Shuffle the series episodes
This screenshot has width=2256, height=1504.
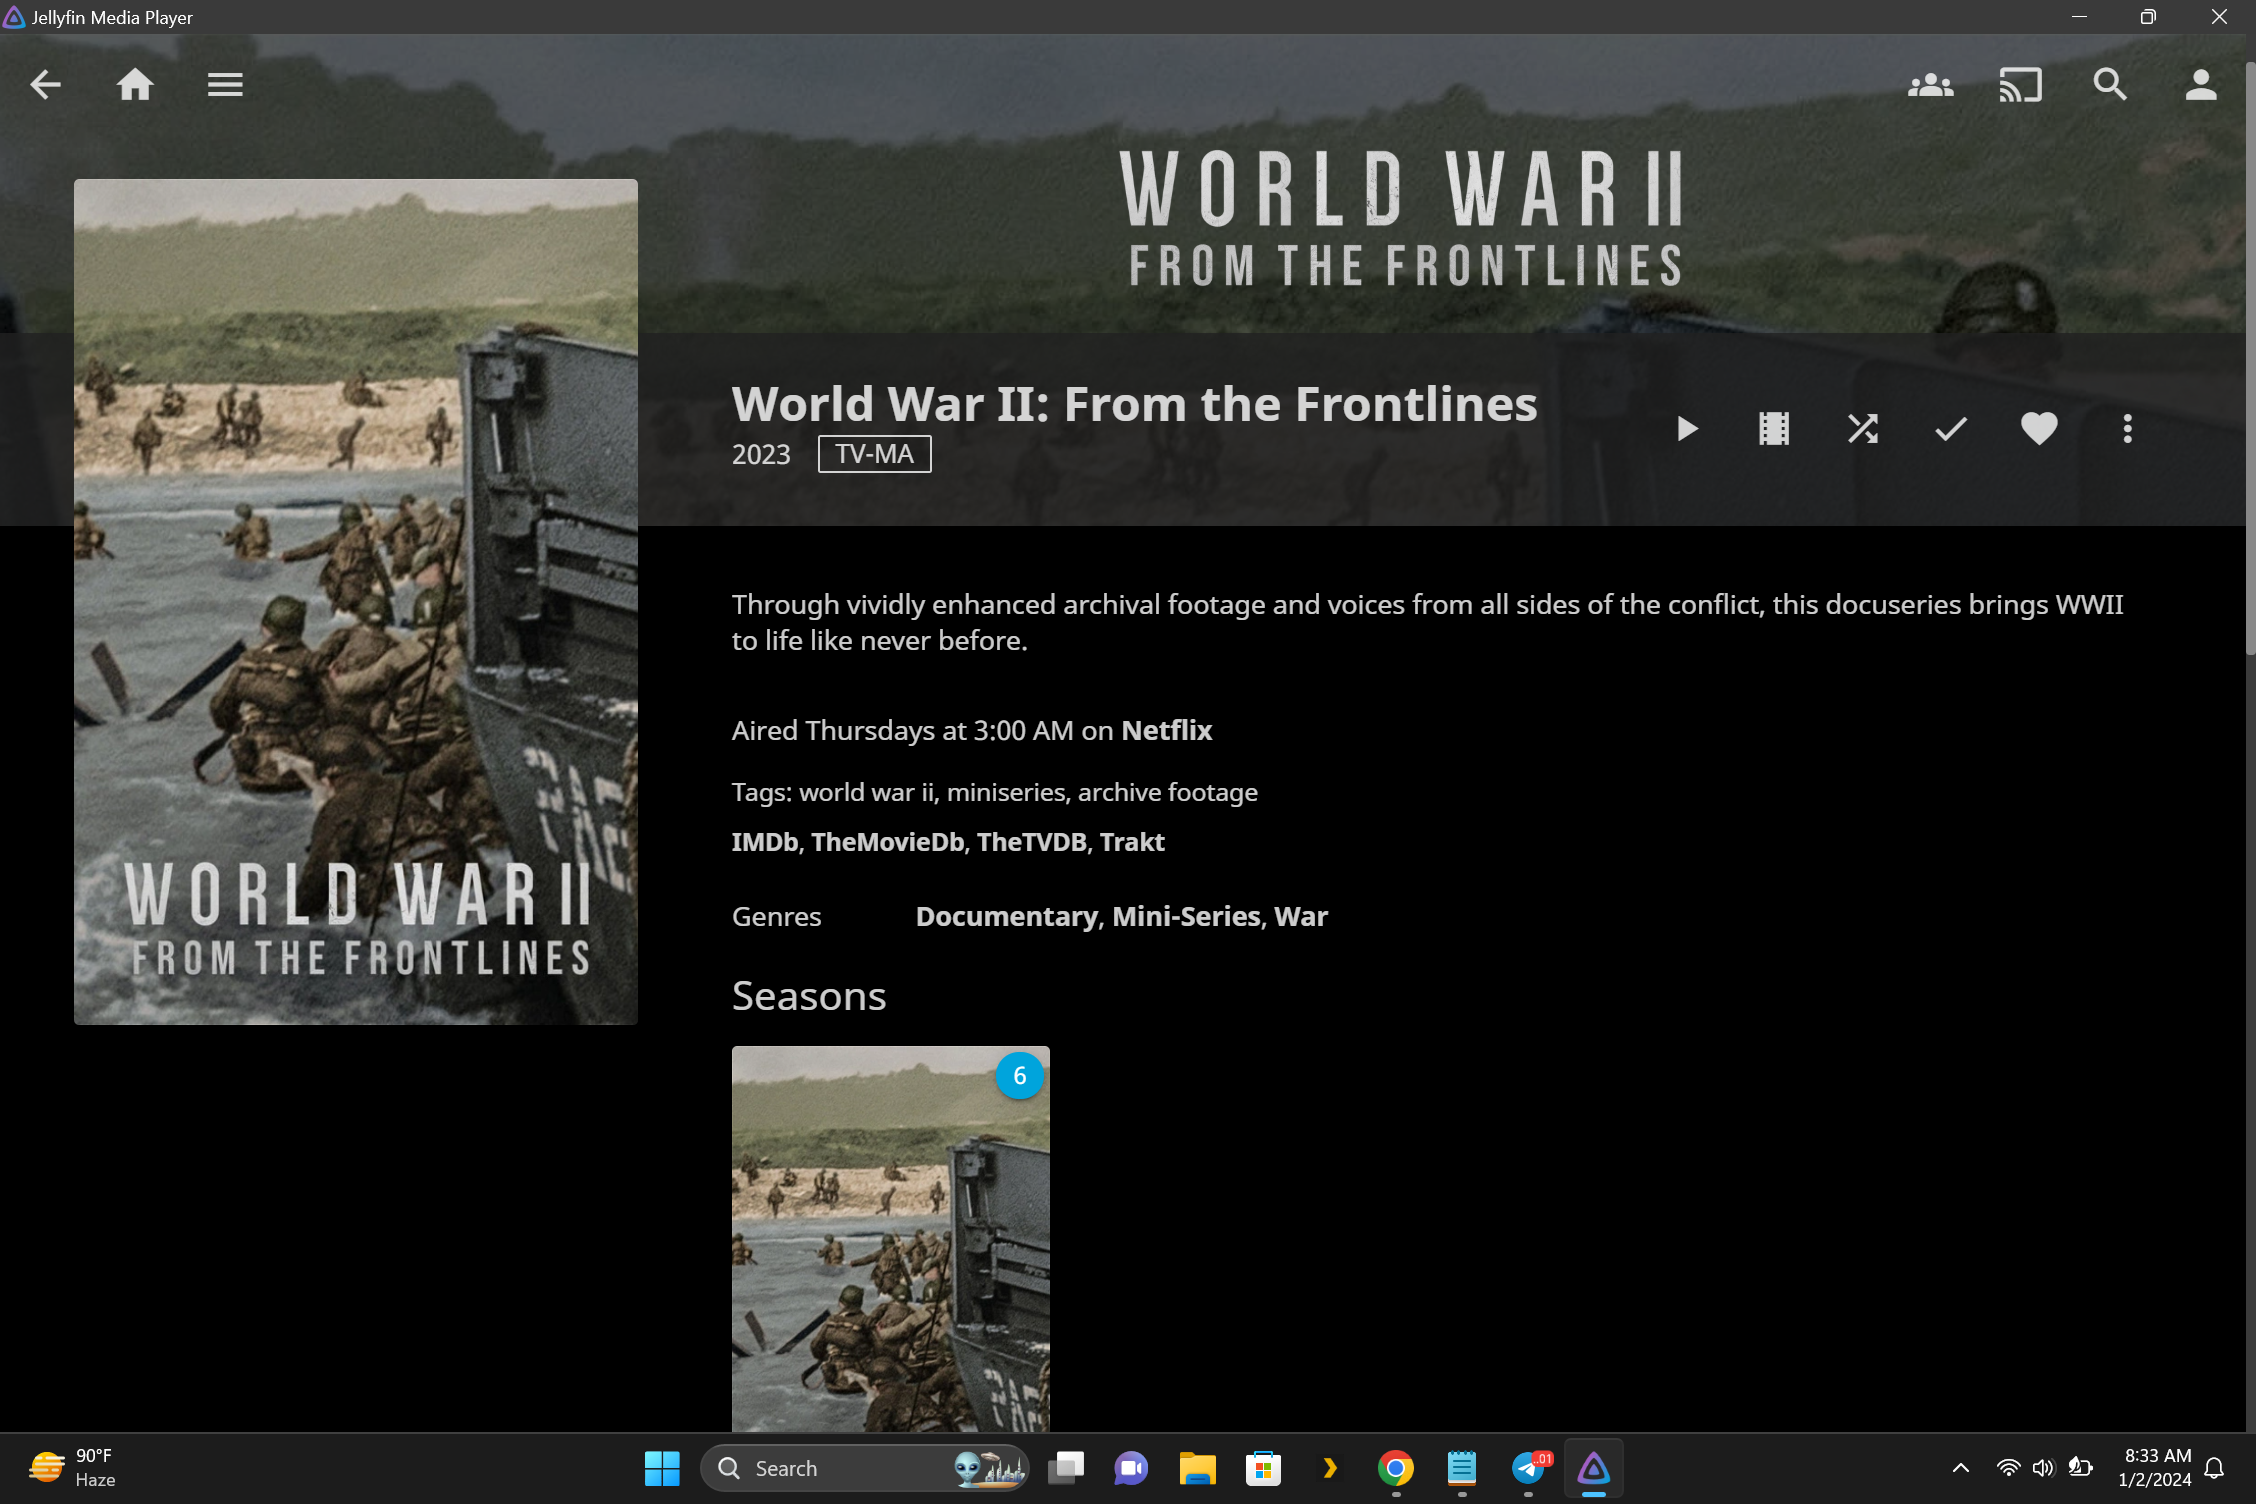pyautogui.click(x=1862, y=429)
